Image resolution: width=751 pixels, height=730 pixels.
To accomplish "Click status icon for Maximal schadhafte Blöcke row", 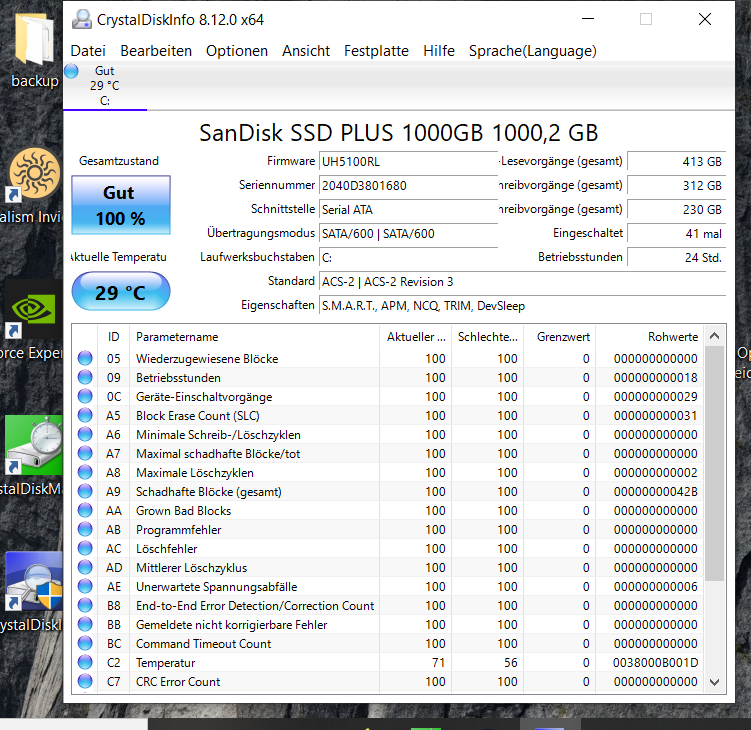I will pos(85,454).
